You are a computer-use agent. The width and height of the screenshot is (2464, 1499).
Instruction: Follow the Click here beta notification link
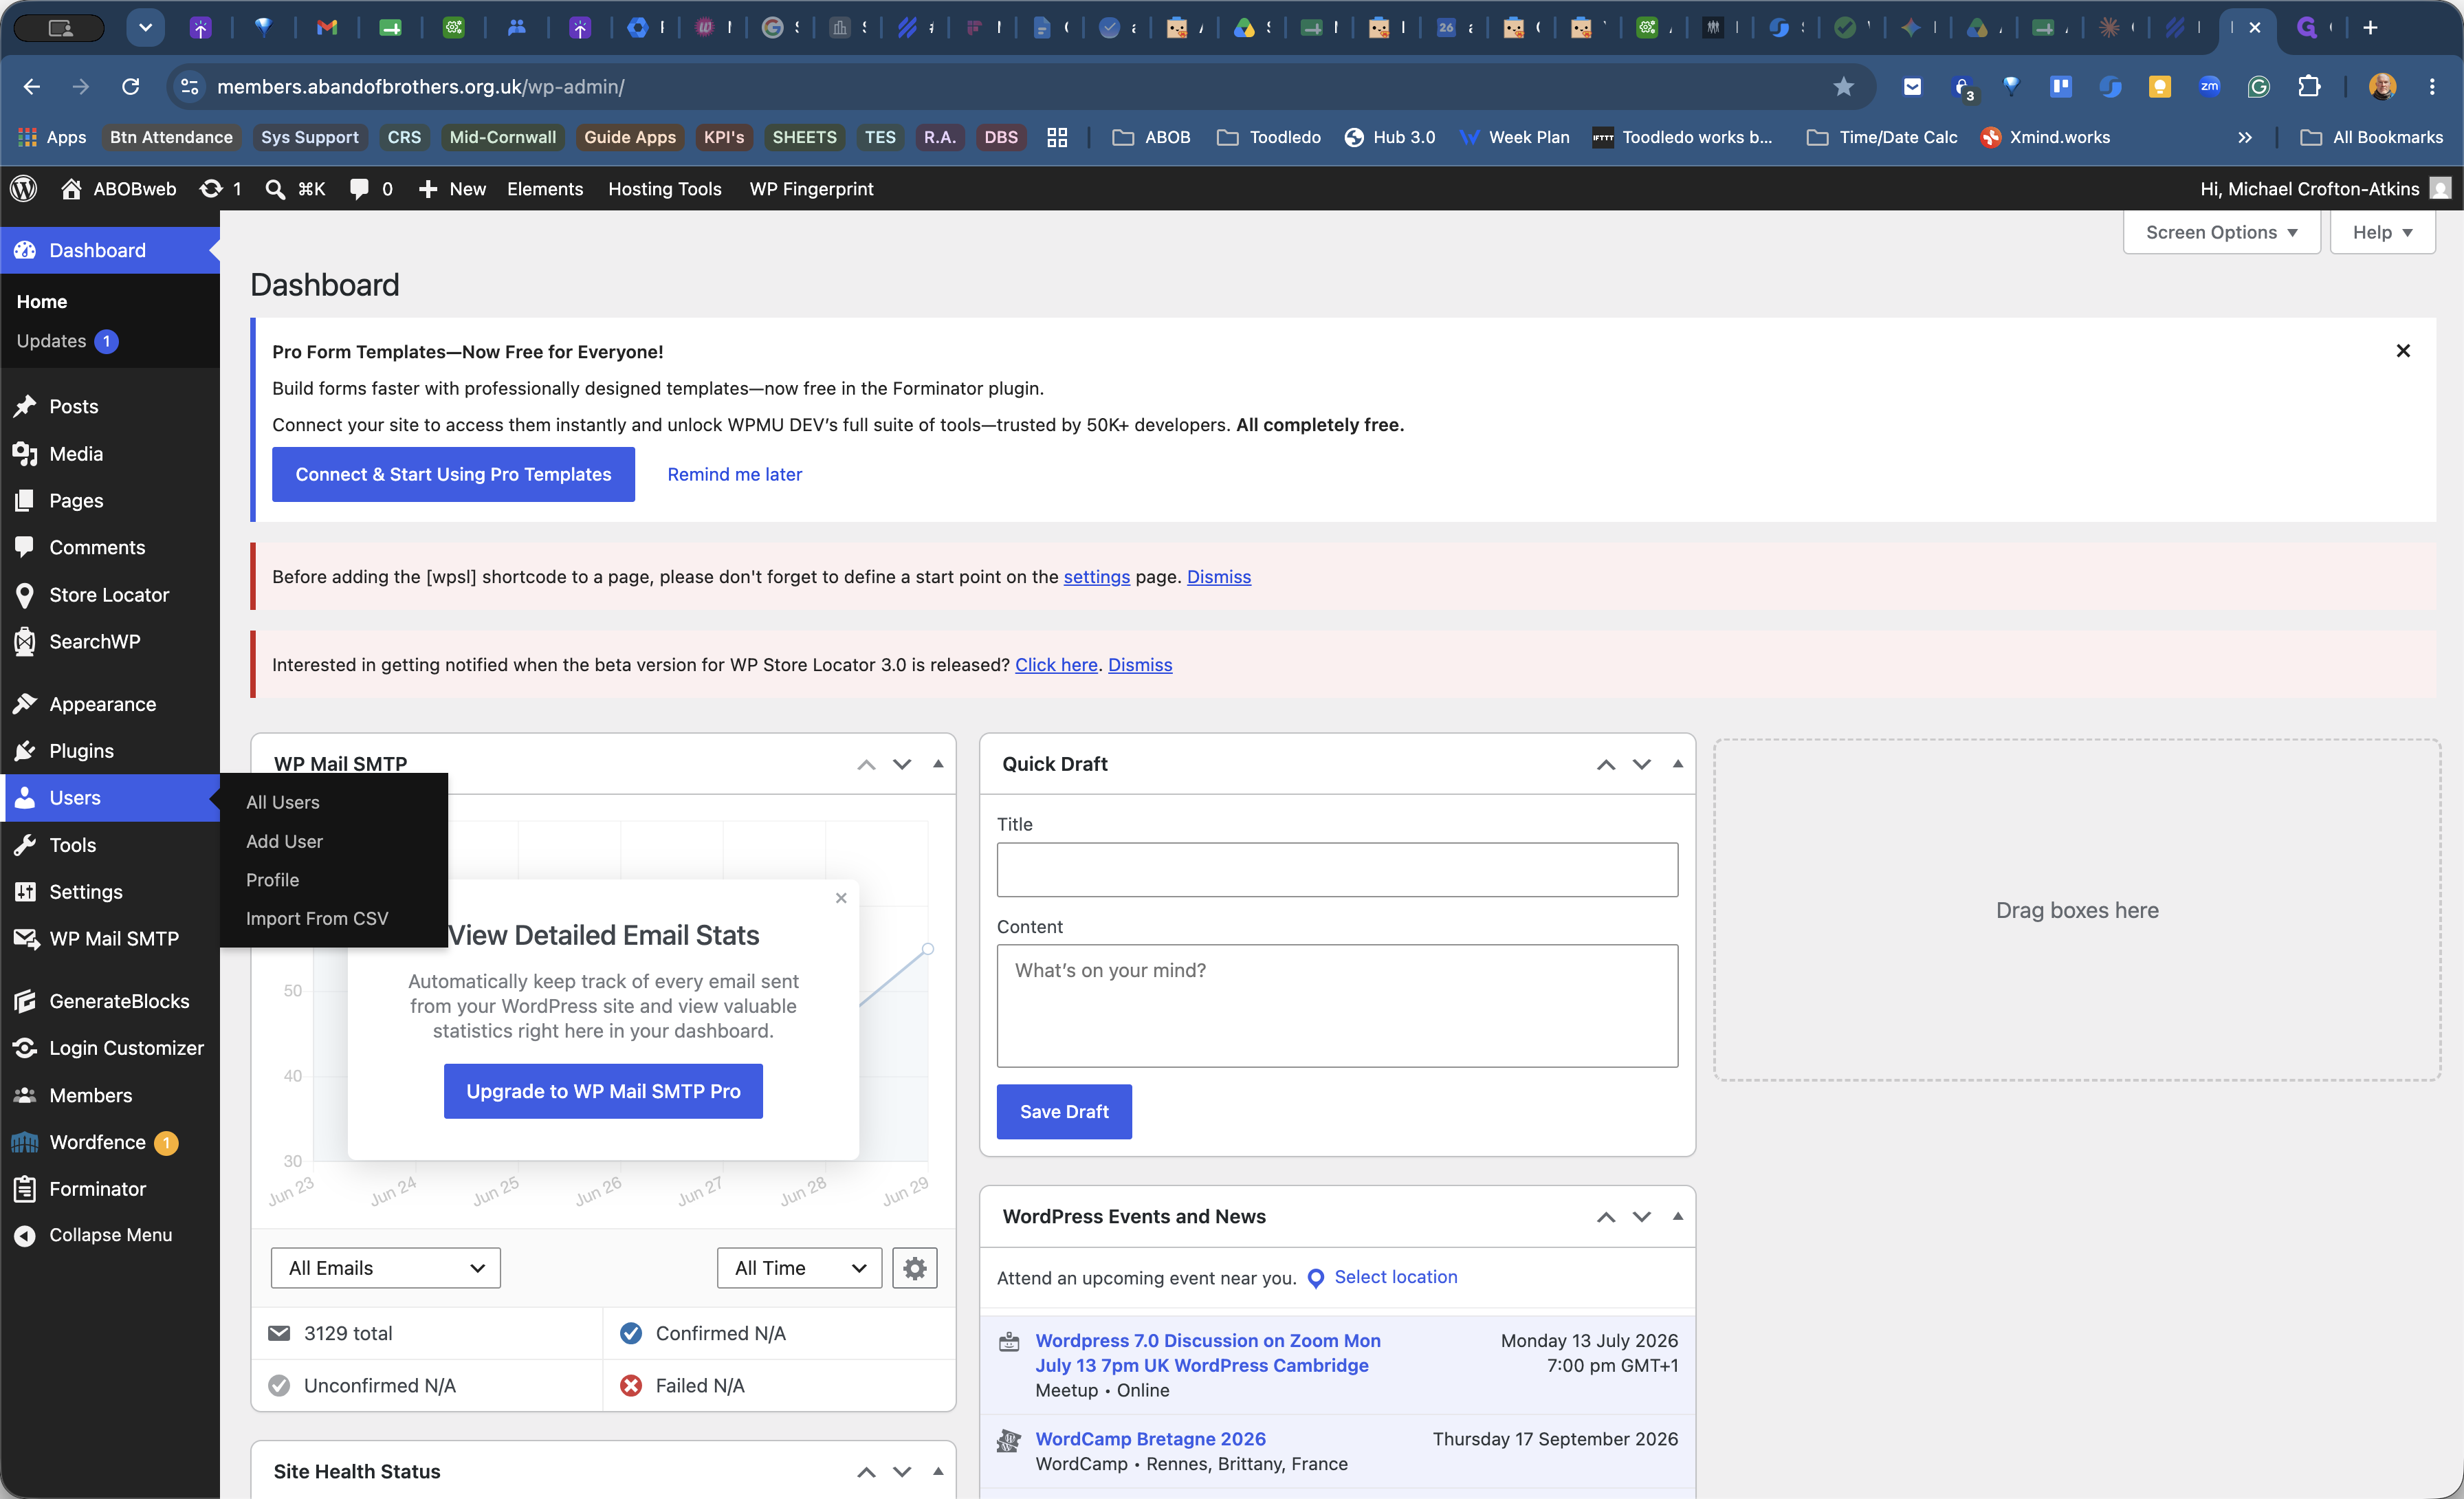pos(1056,665)
